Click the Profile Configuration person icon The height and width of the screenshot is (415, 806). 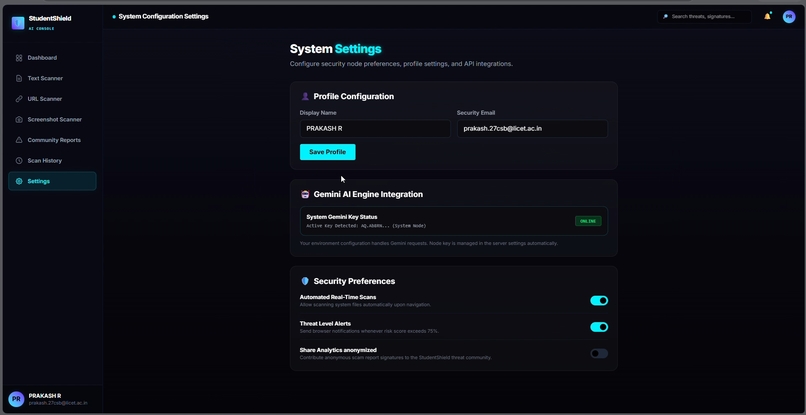[305, 96]
